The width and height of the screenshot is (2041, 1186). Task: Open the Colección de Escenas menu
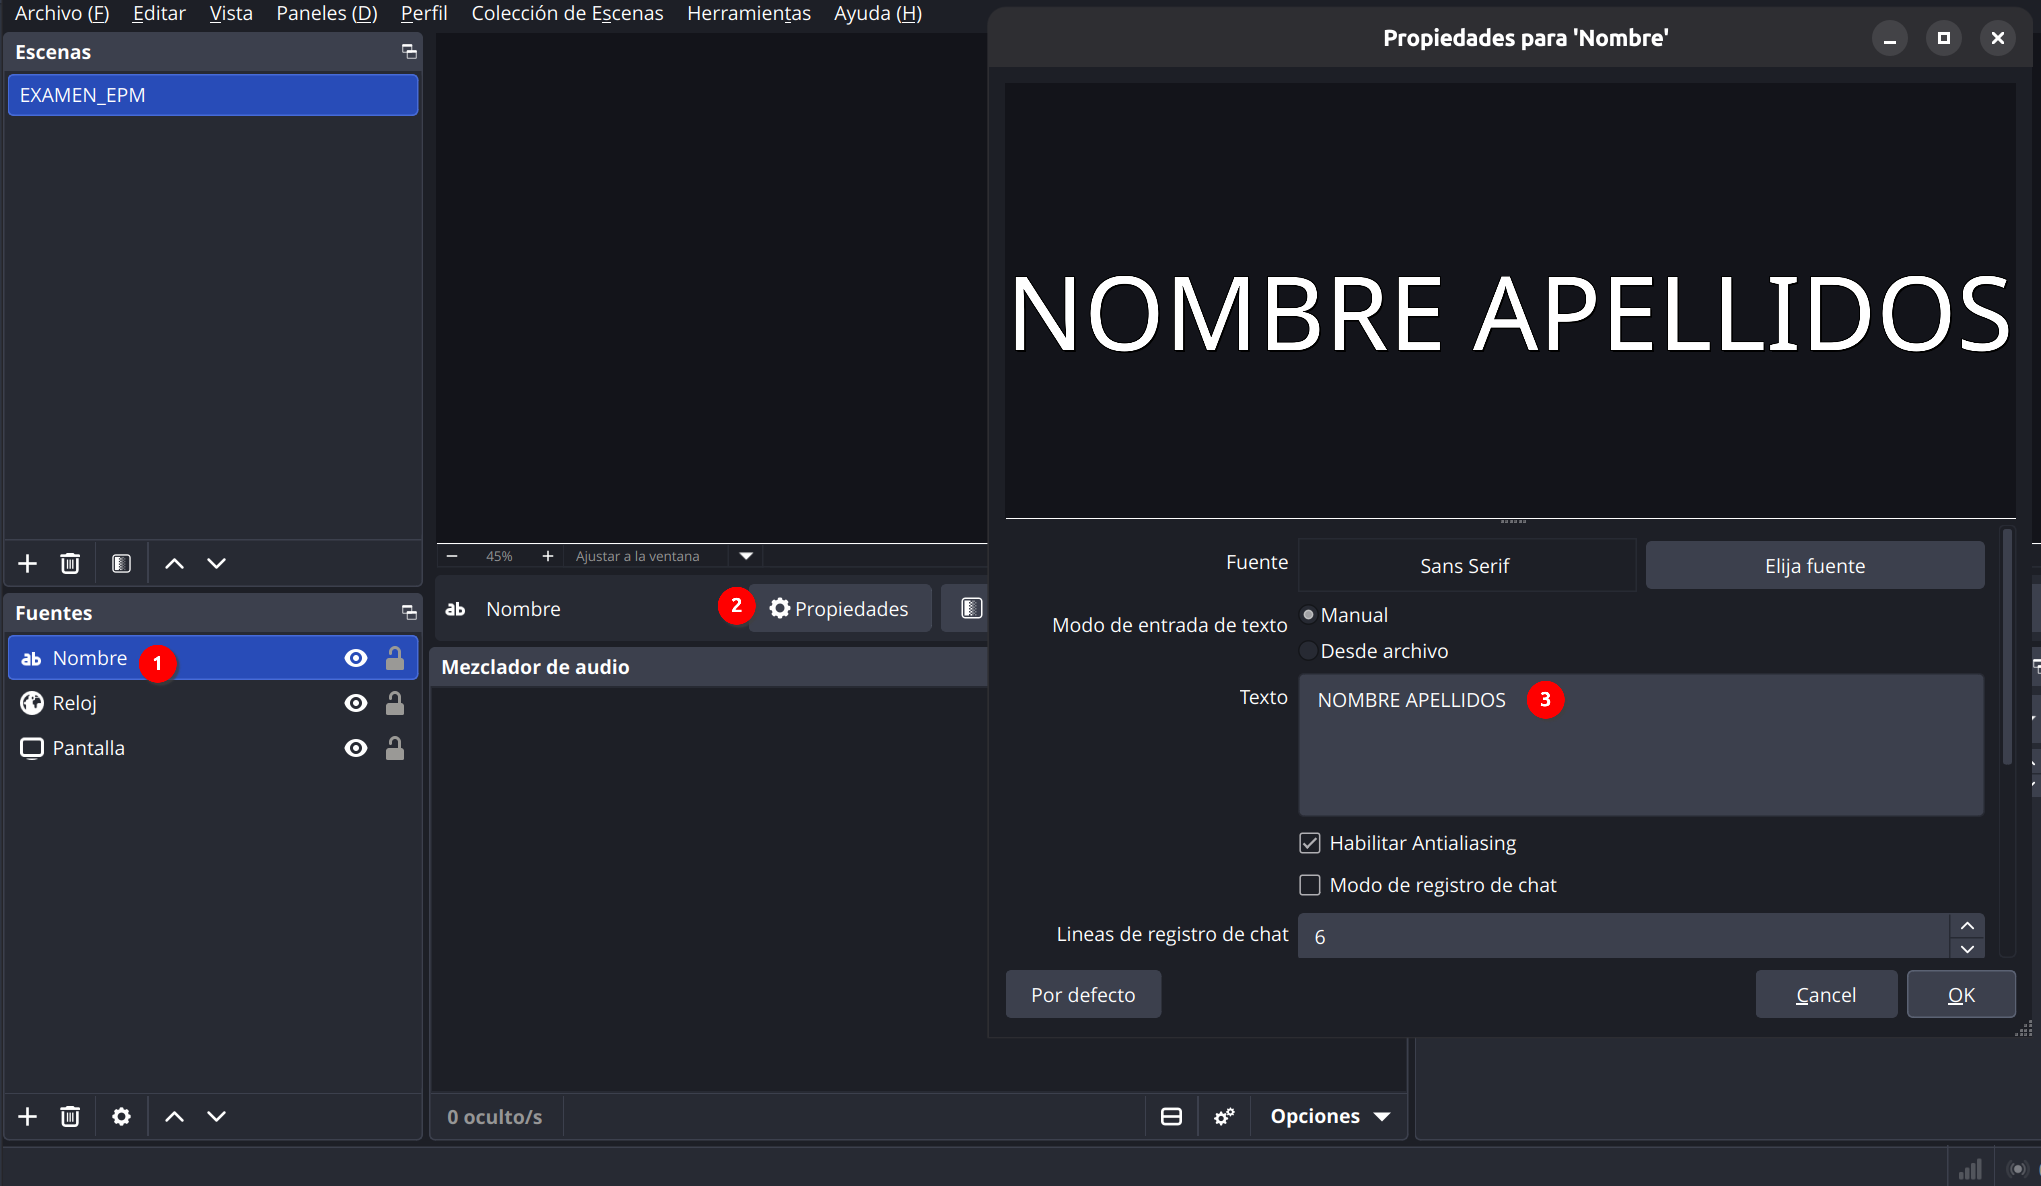[x=567, y=13]
